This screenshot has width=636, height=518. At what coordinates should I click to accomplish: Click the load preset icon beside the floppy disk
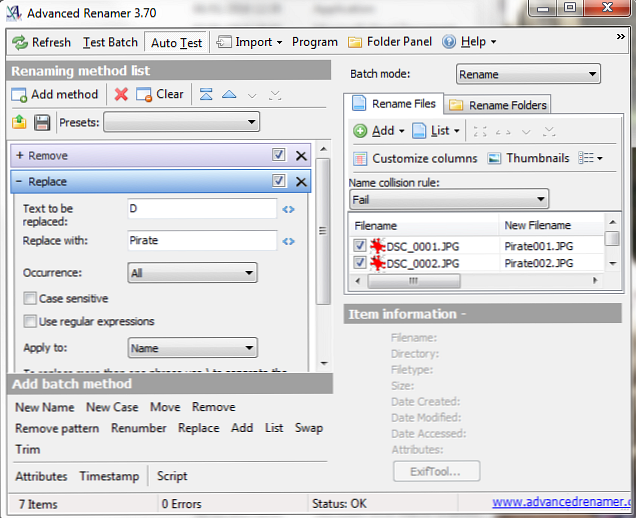19,122
